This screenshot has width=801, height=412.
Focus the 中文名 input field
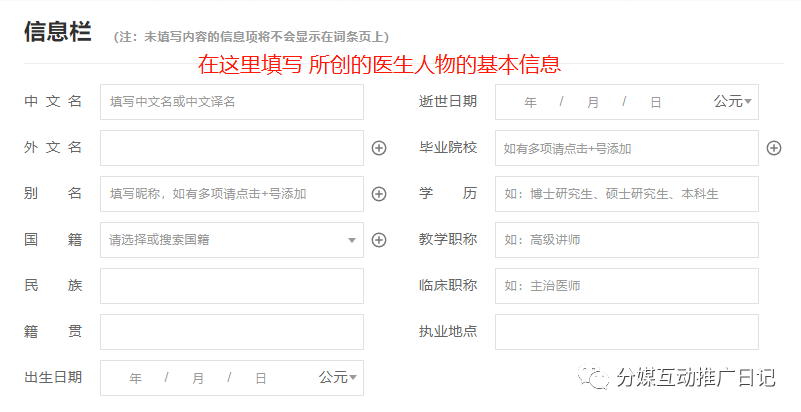pyautogui.click(x=232, y=102)
